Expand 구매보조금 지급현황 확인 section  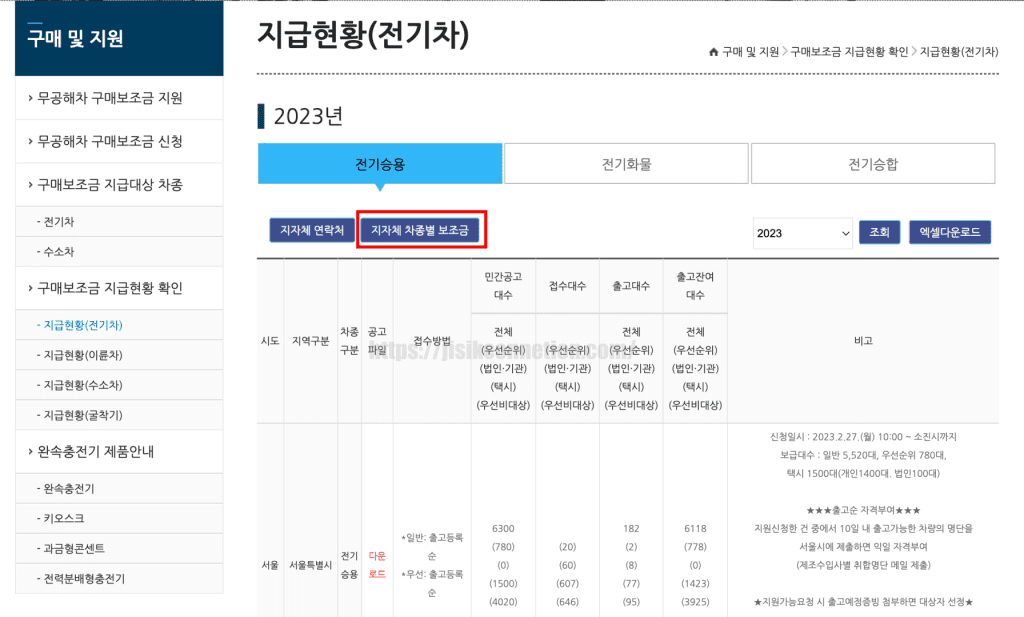tap(119, 288)
